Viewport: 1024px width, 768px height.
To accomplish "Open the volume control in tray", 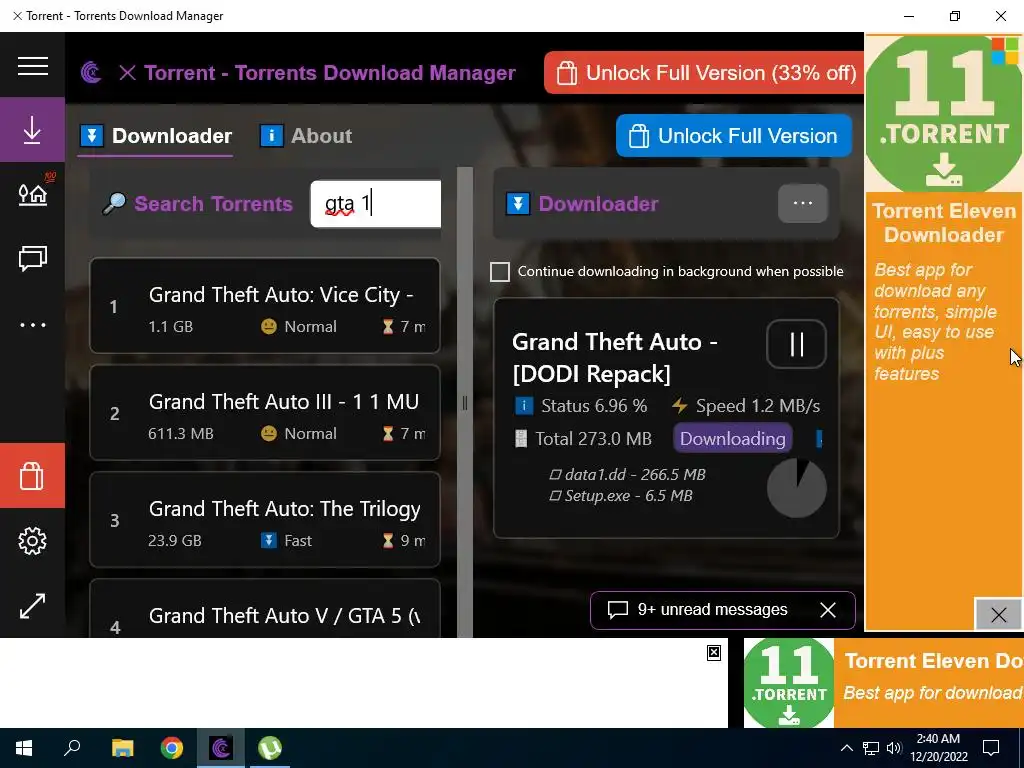I will 893,748.
